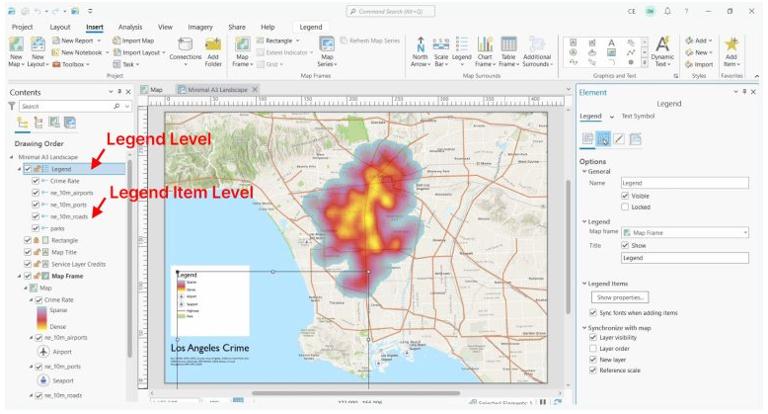Switch to Text Symbol tab
This screenshot has height=414, width=768.
[638, 116]
